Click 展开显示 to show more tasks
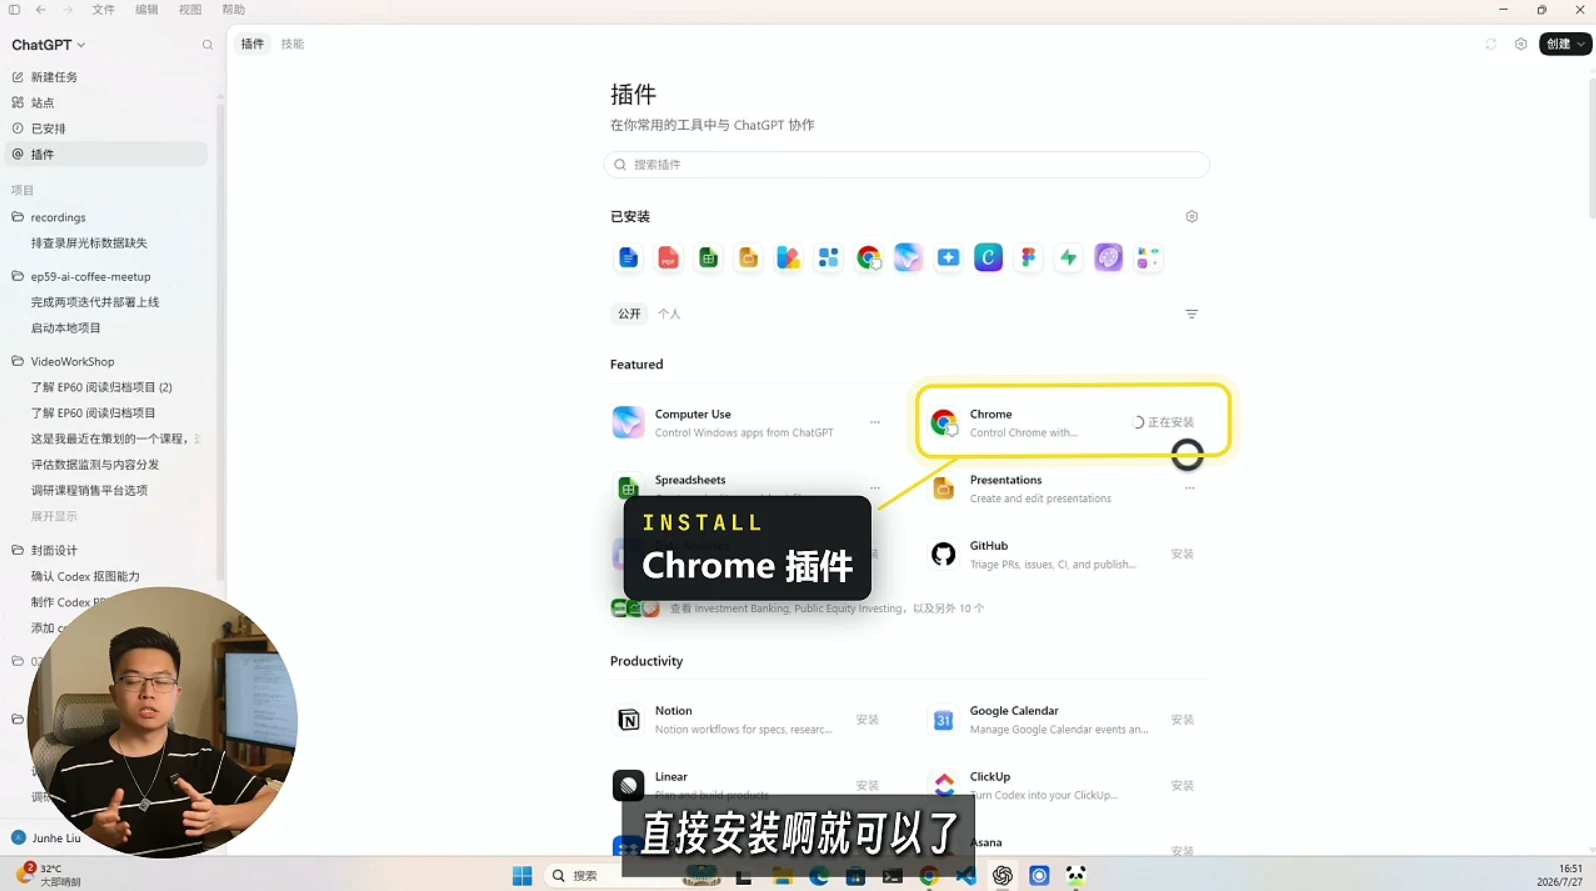The width and height of the screenshot is (1596, 891). point(54,517)
